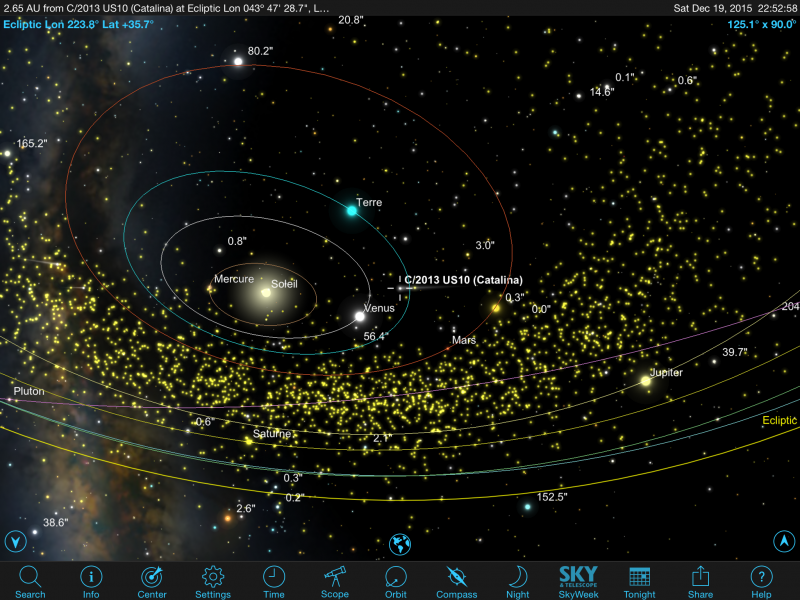
Task: Tap the yellow Ecliptic label
Action: tap(779, 420)
